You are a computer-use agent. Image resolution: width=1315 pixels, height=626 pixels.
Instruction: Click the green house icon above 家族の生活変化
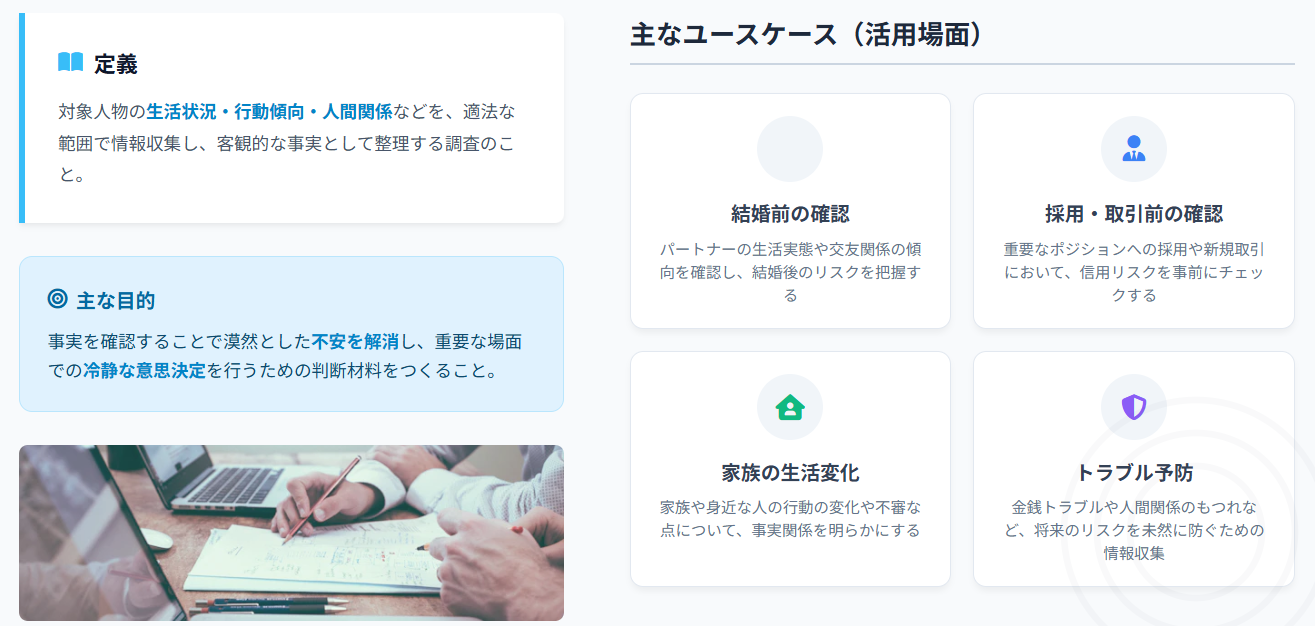[x=790, y=407]
